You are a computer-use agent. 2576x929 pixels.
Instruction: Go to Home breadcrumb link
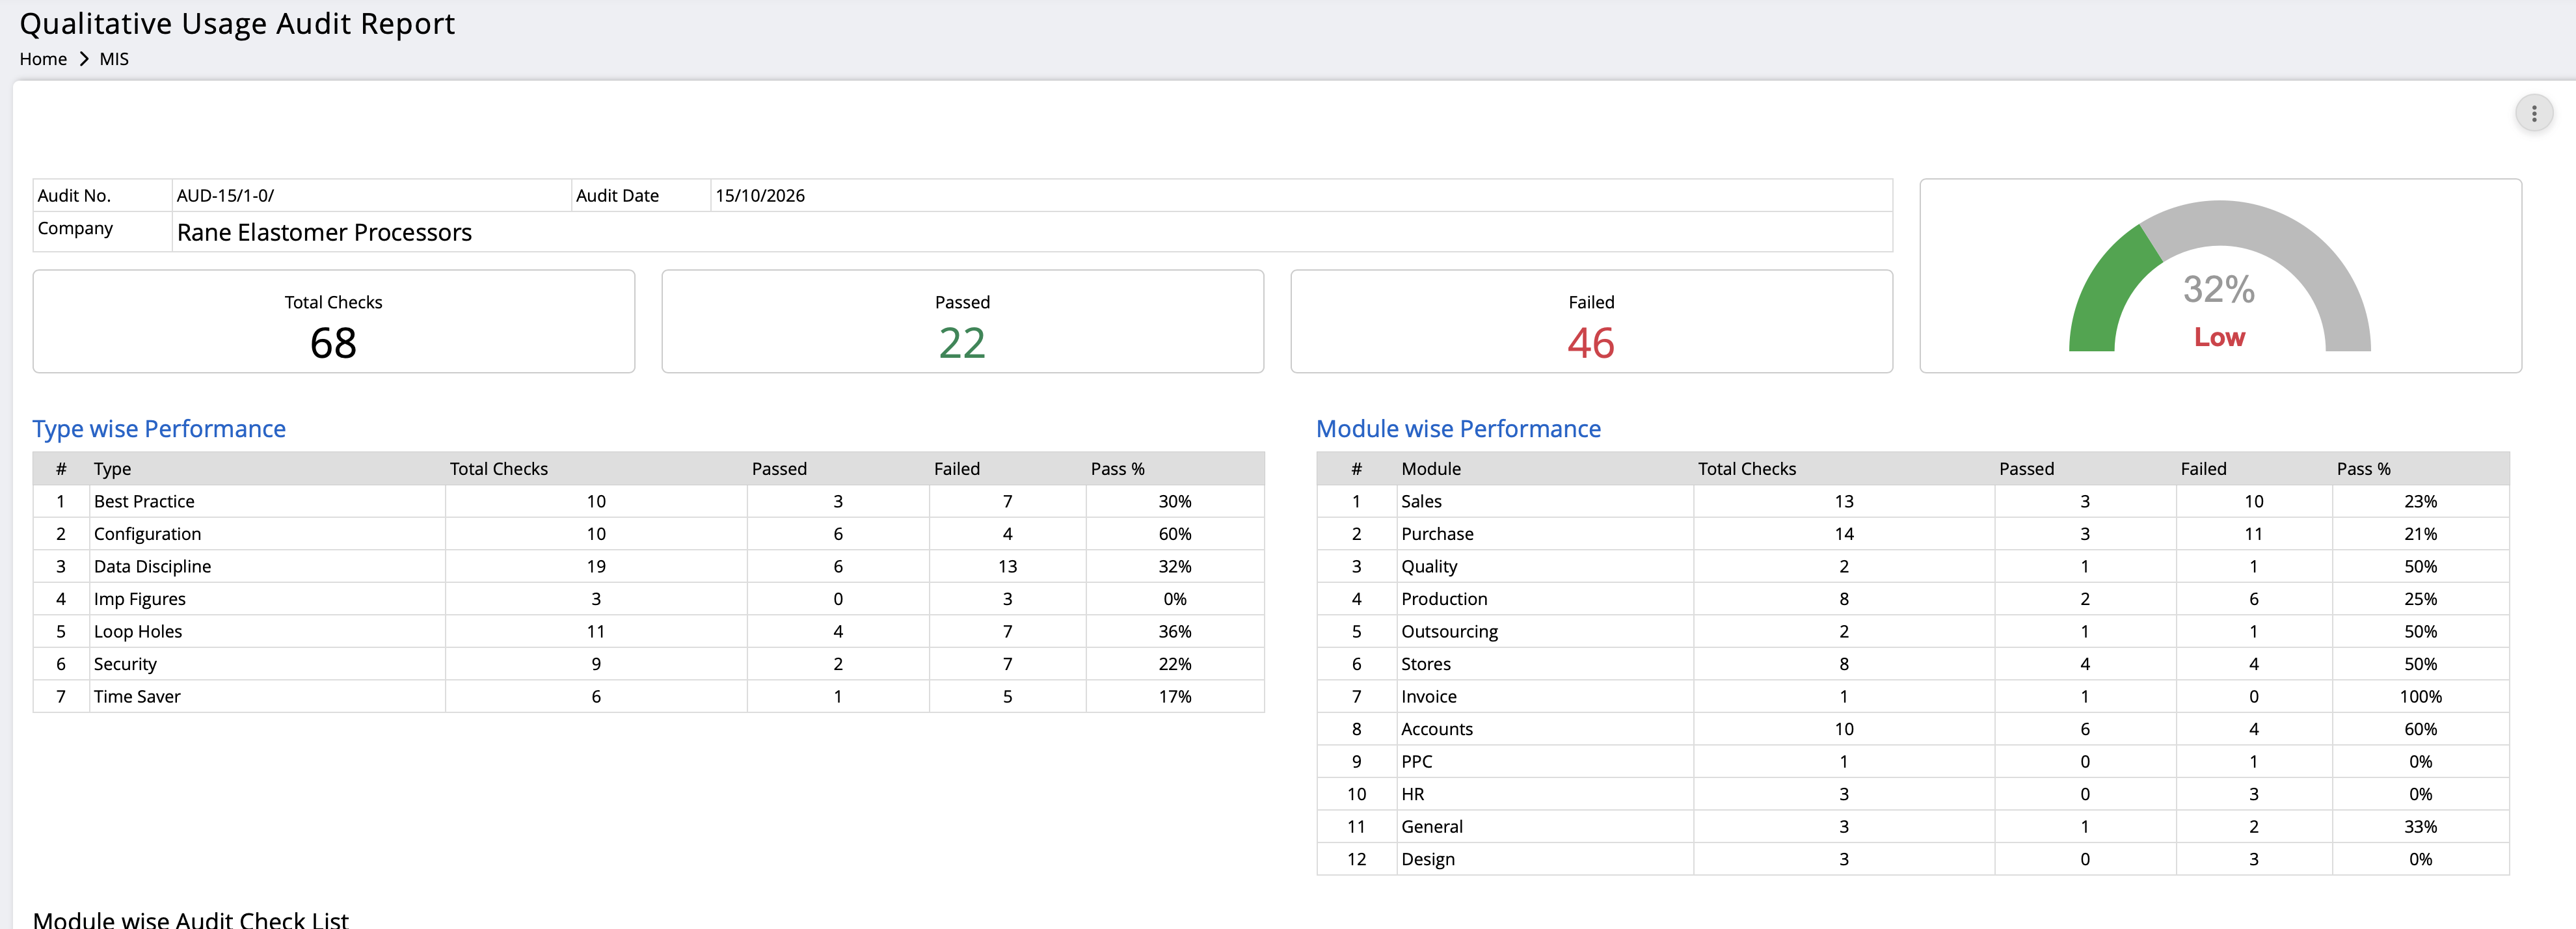coord(43,59)
